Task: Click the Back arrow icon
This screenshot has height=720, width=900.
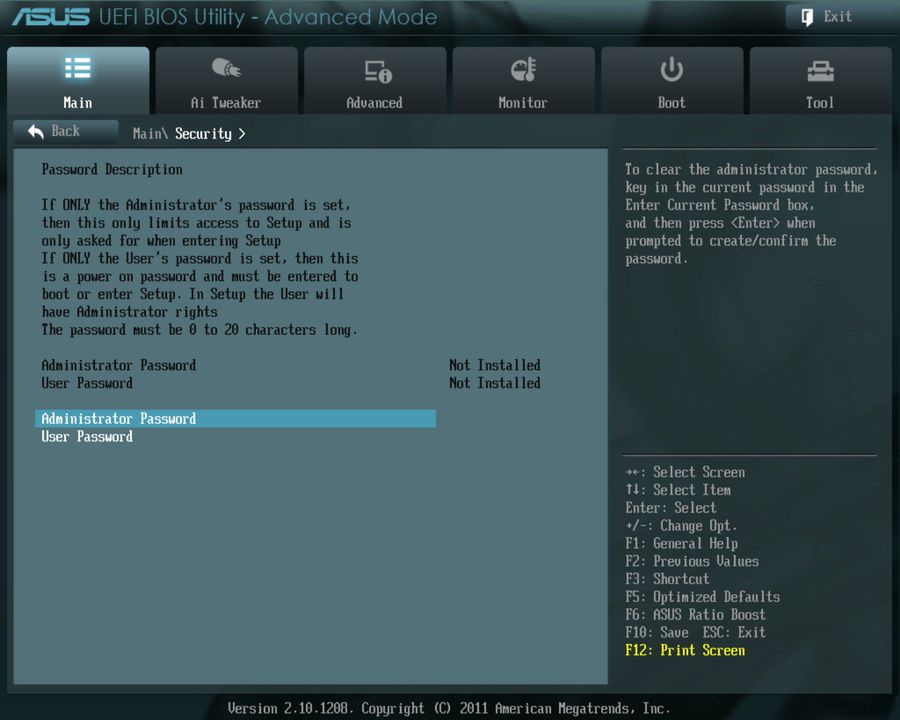Action: point(34,131)
